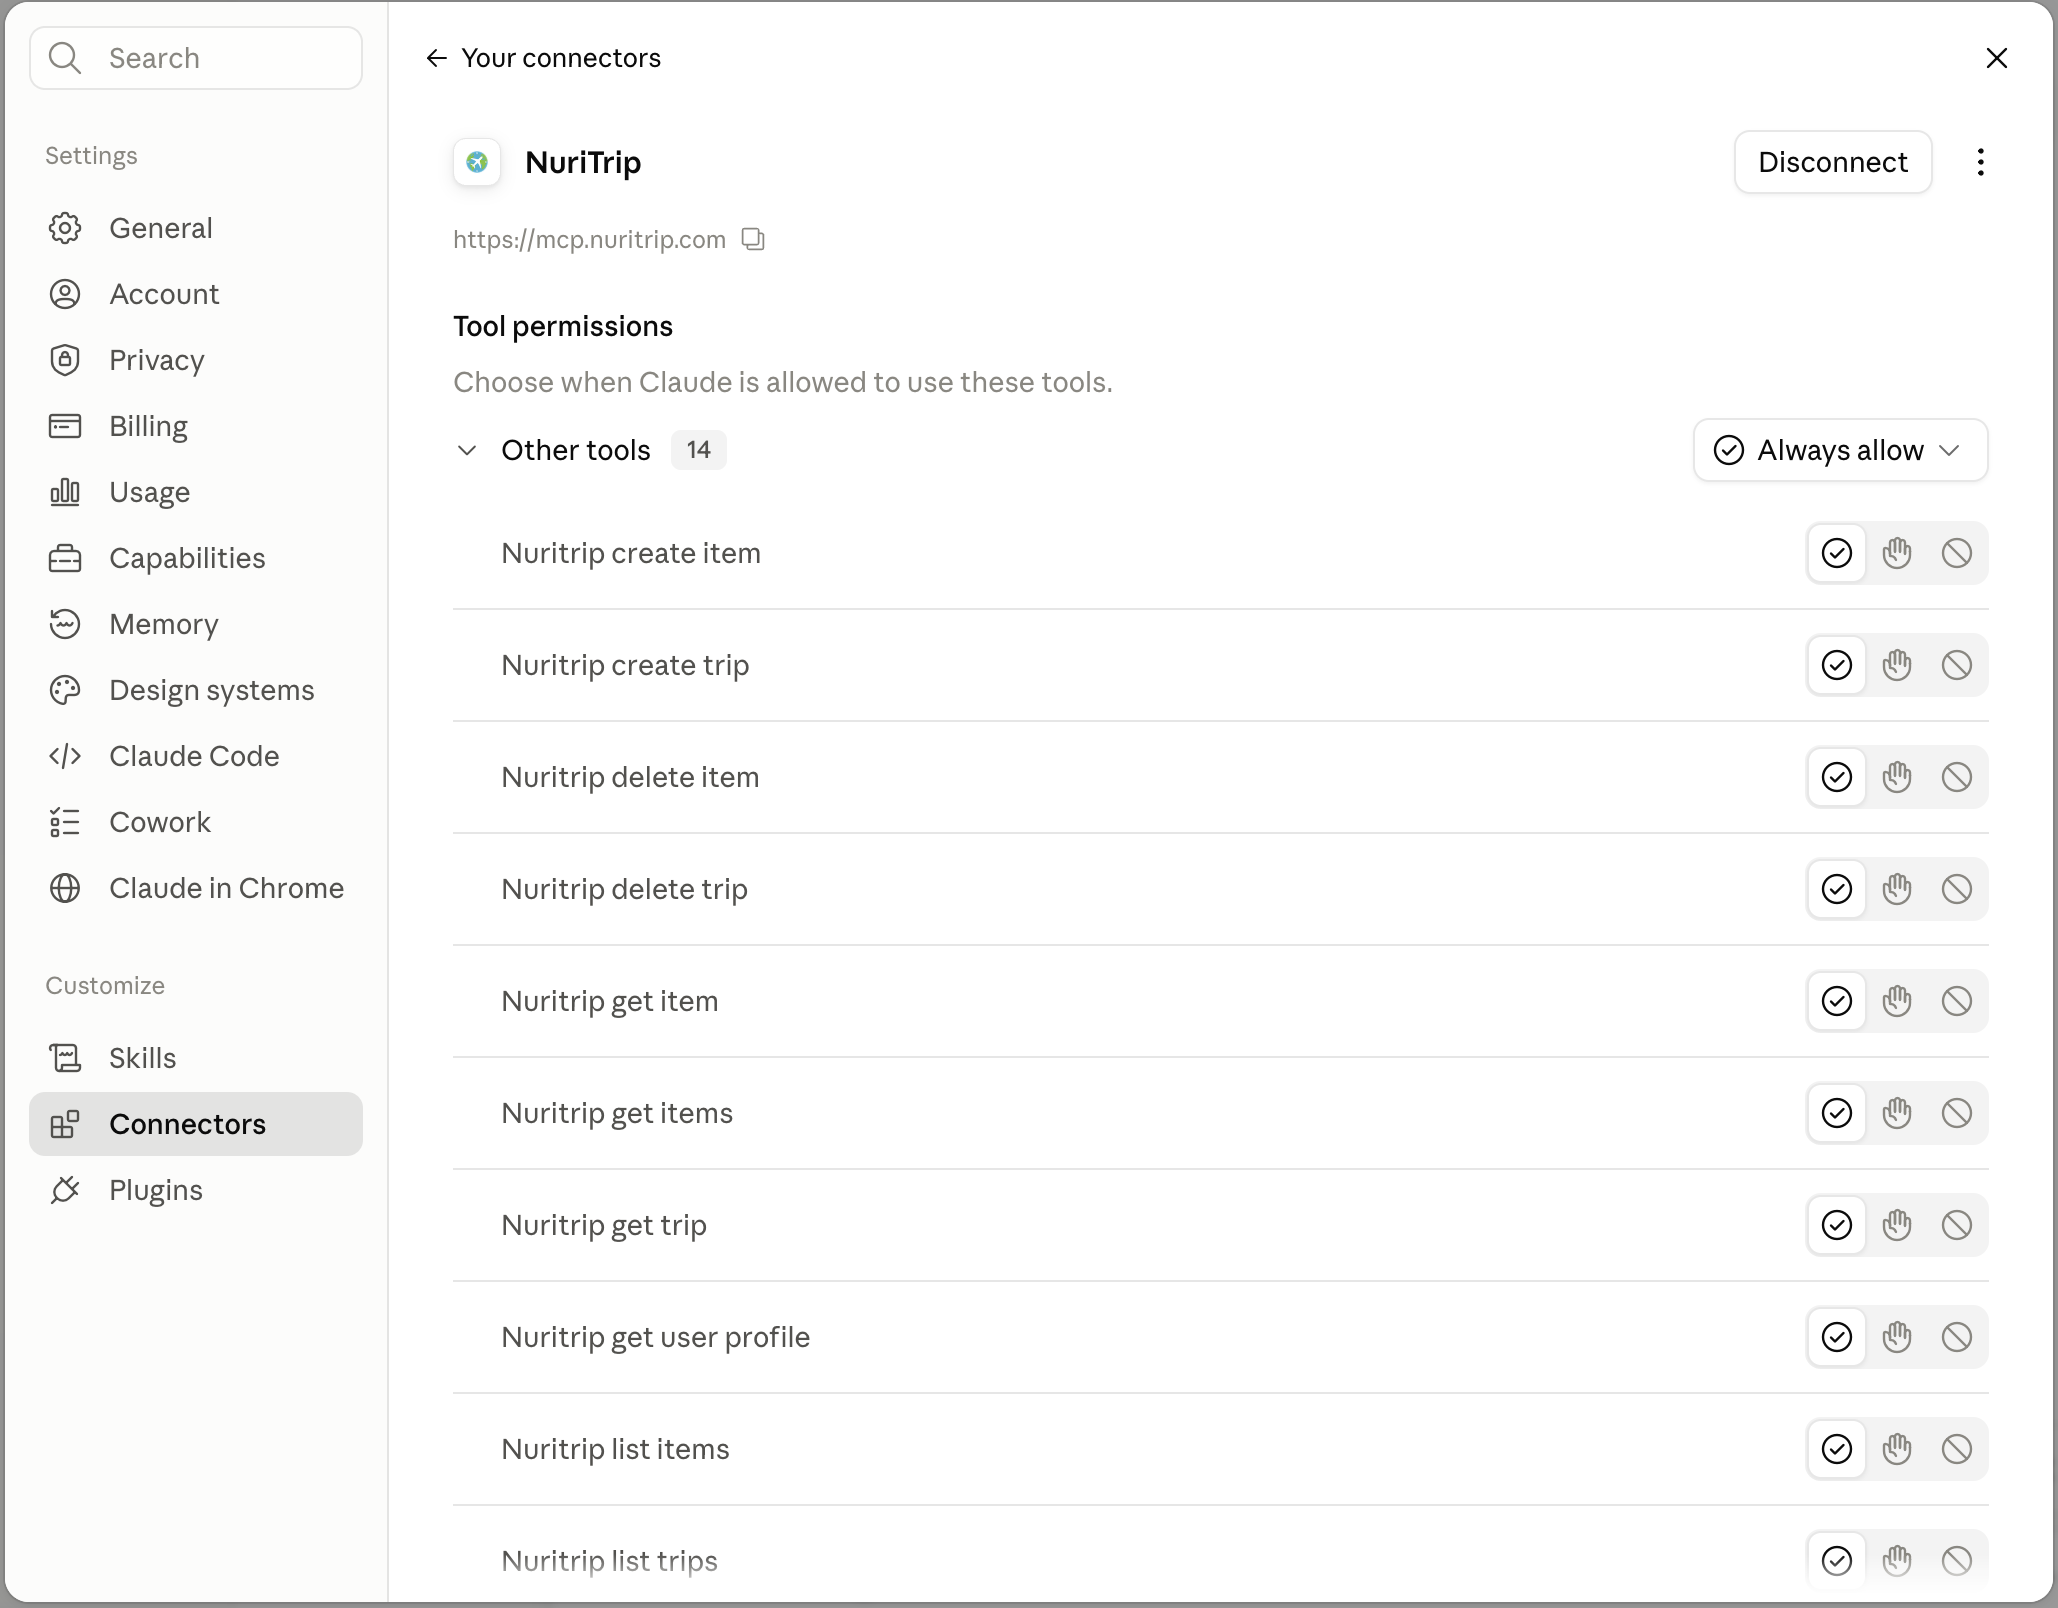Open the NuriTrip more options menu

(x=1980, y=162)
